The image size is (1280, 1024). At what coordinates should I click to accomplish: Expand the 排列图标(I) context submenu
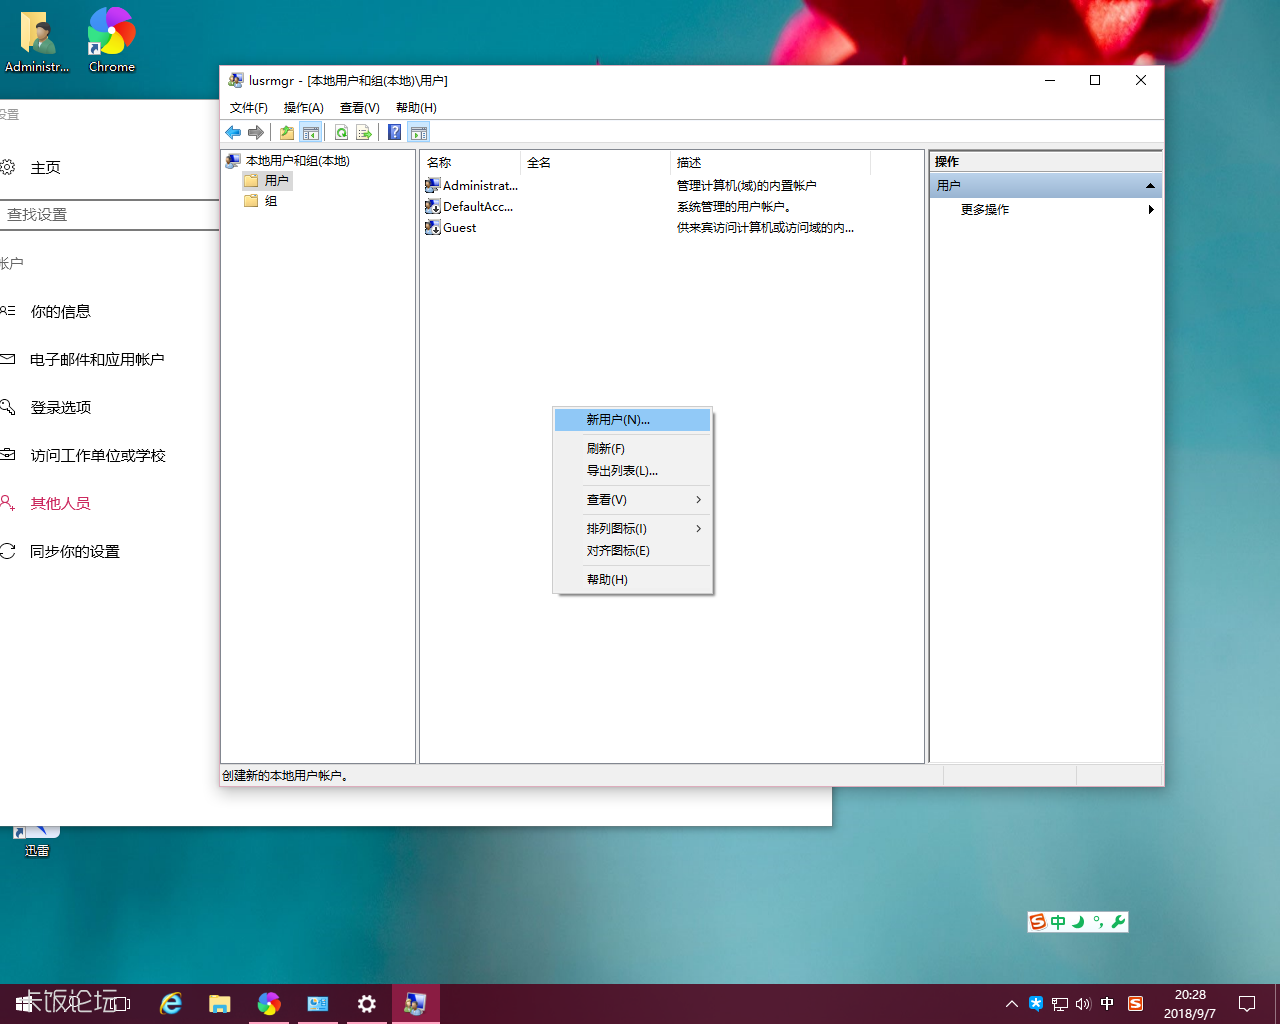[633, 529]
